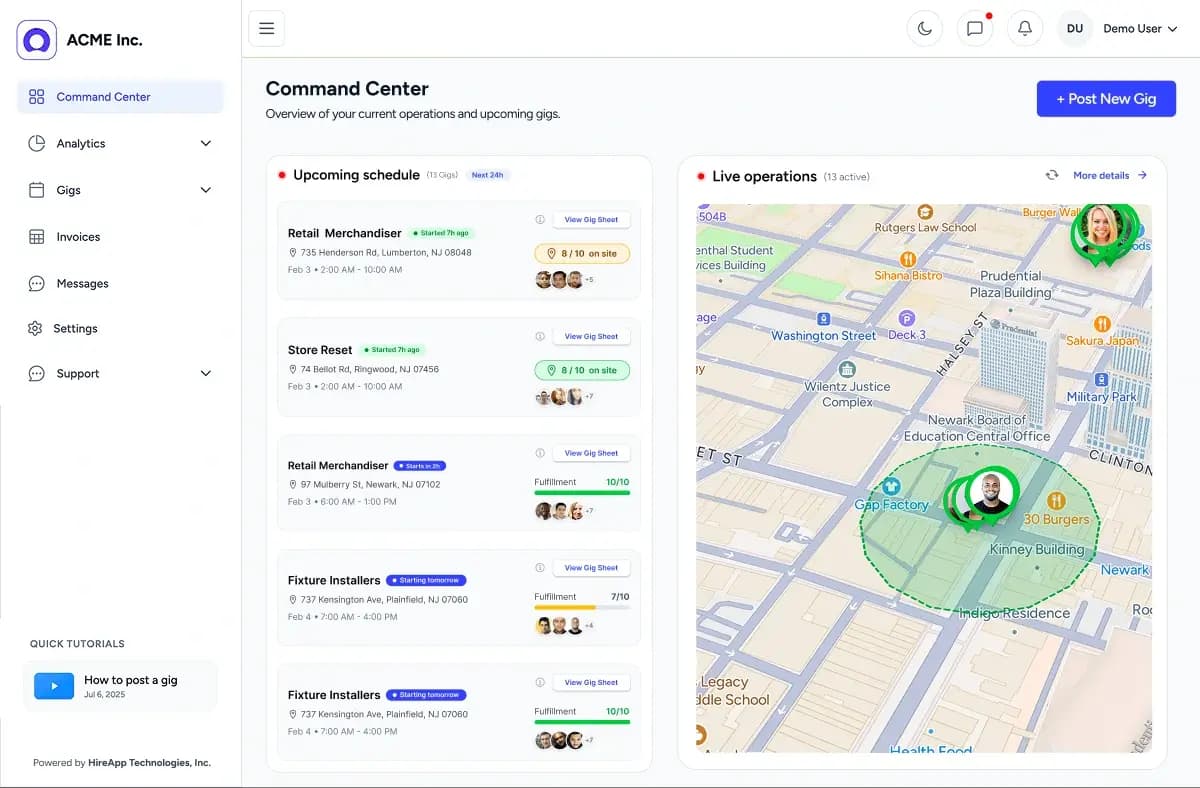Screen dimensions: 1200x788
Task: Click the 30 Burgers restaurant map pin
Action: coord(1056,500)
